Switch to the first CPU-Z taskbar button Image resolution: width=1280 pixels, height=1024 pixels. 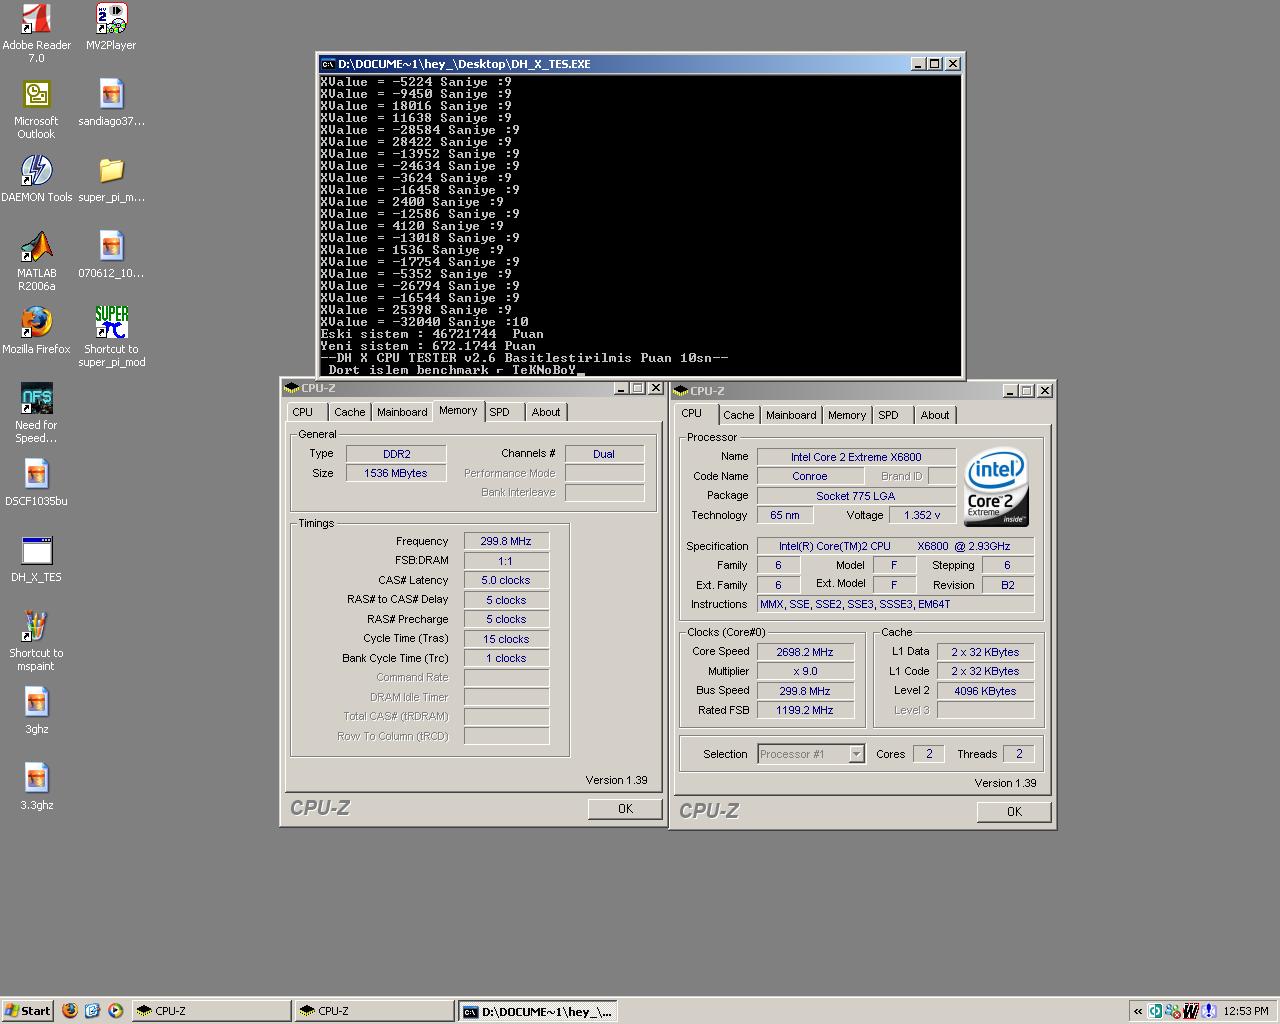pos(212,1011)
